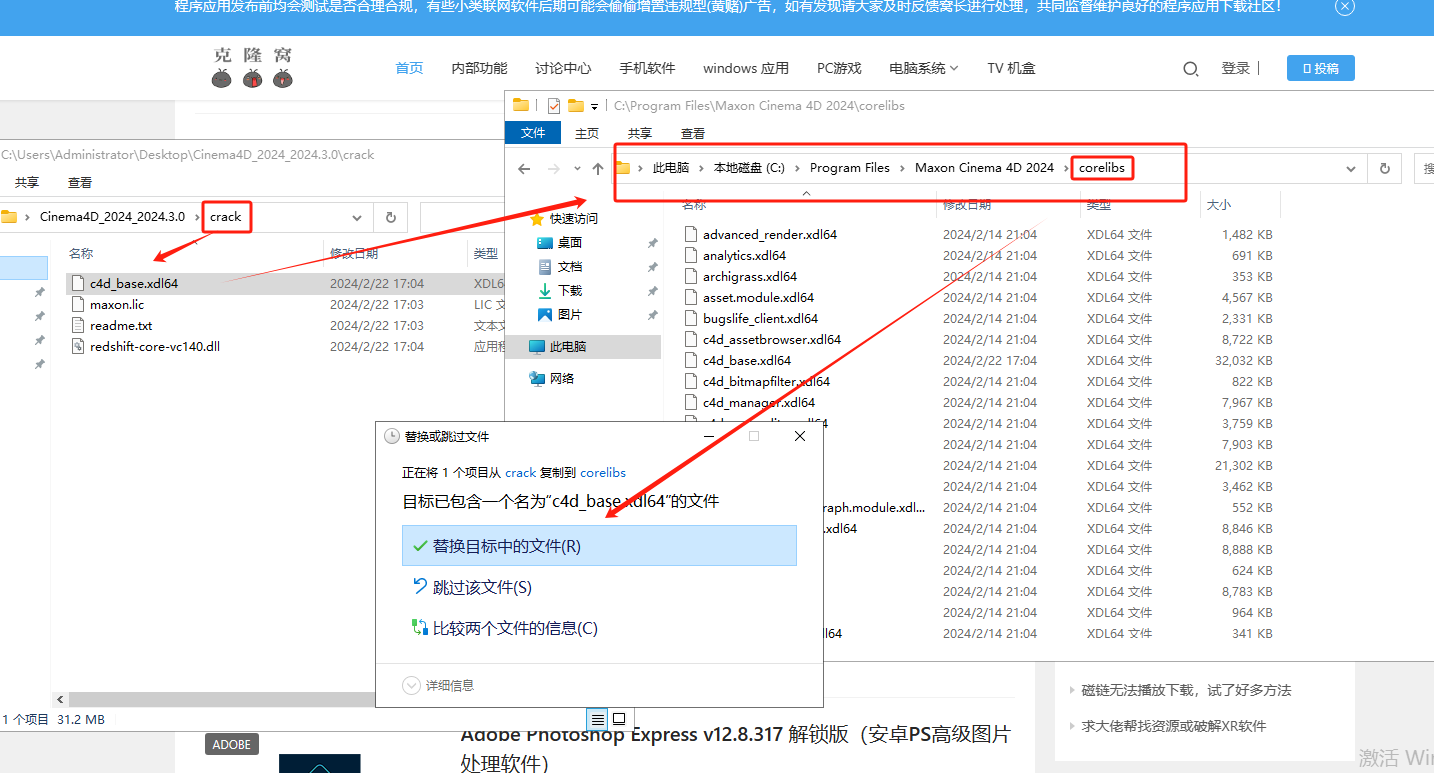Viewport: 1434px width, 773px height.
Task: Select advanced_render.xdl64 file icon
Action: coord(690,234)
